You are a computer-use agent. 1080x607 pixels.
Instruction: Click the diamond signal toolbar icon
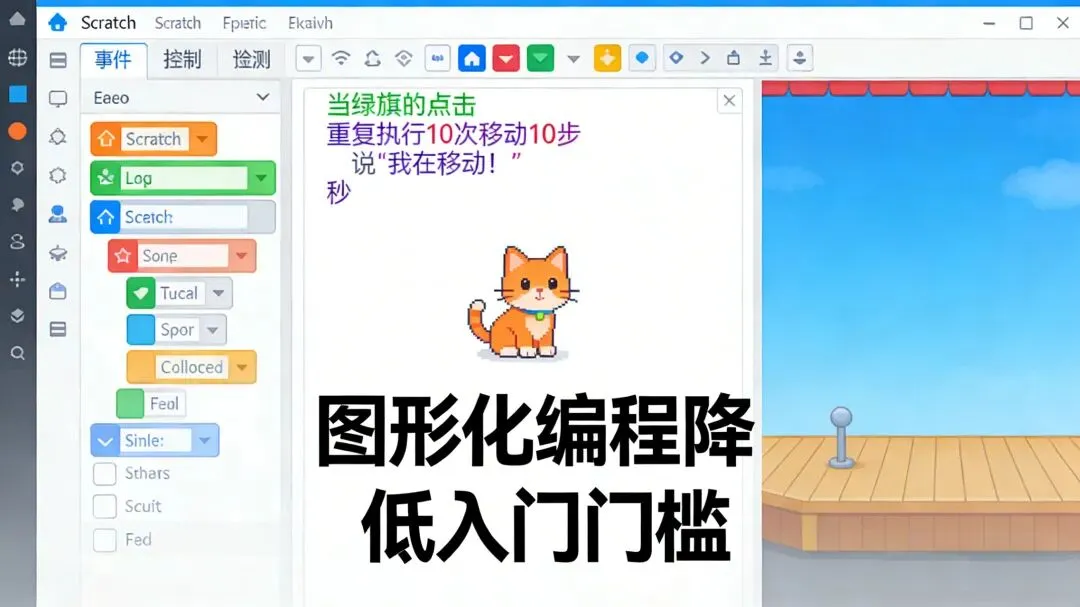404,59
